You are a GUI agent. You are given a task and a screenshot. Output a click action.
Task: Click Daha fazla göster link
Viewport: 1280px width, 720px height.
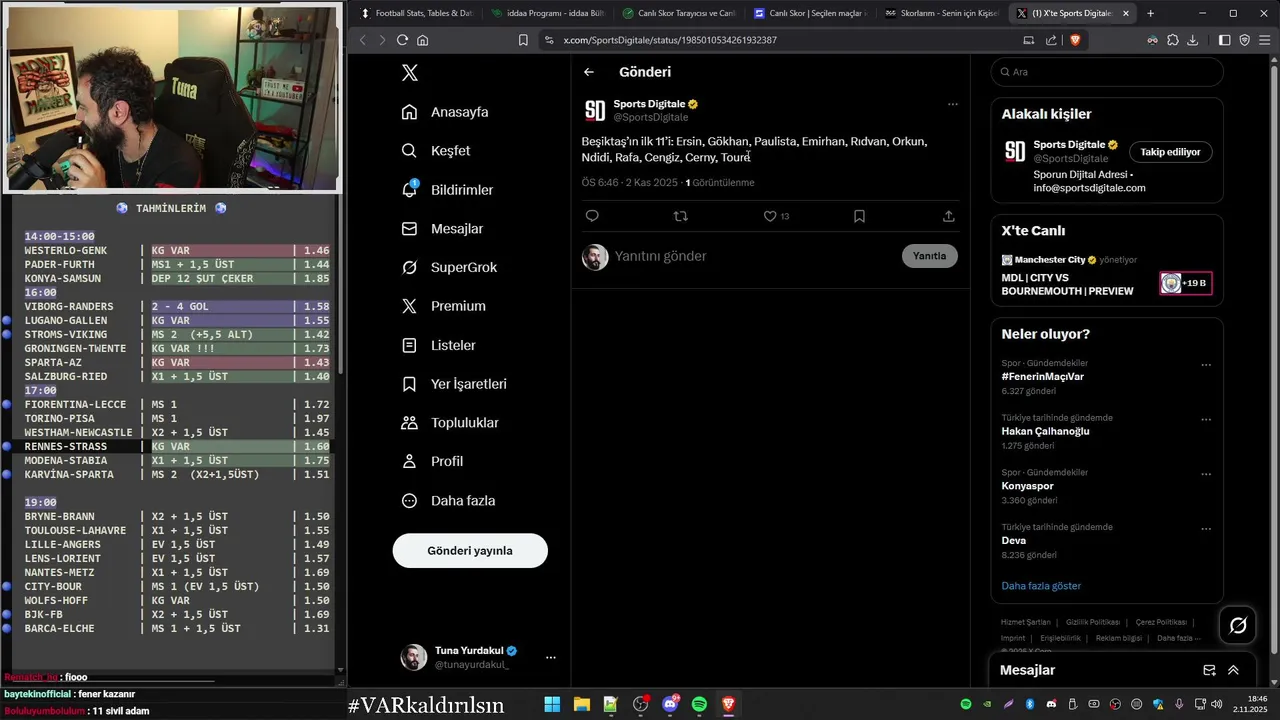[x=1041, y=586]
